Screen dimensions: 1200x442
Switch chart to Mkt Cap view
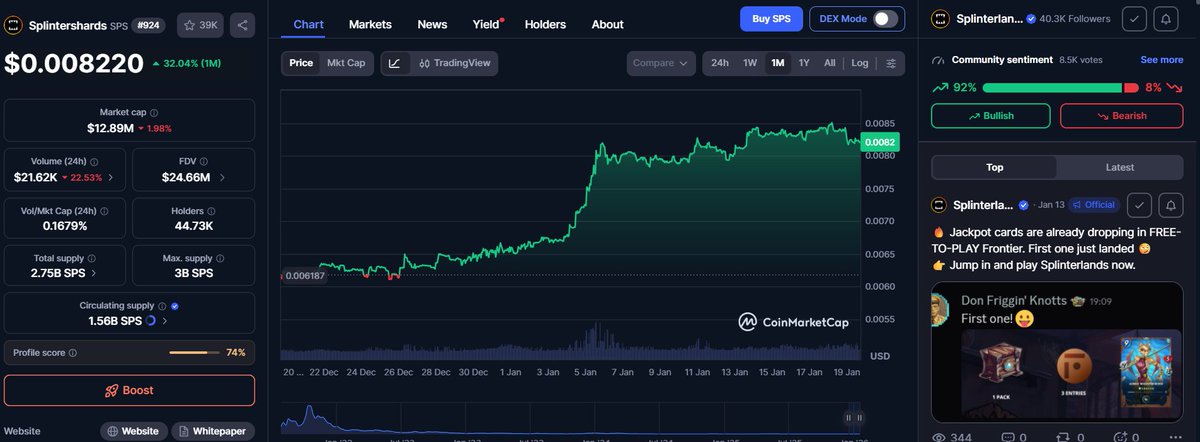[x=346, y=63]
